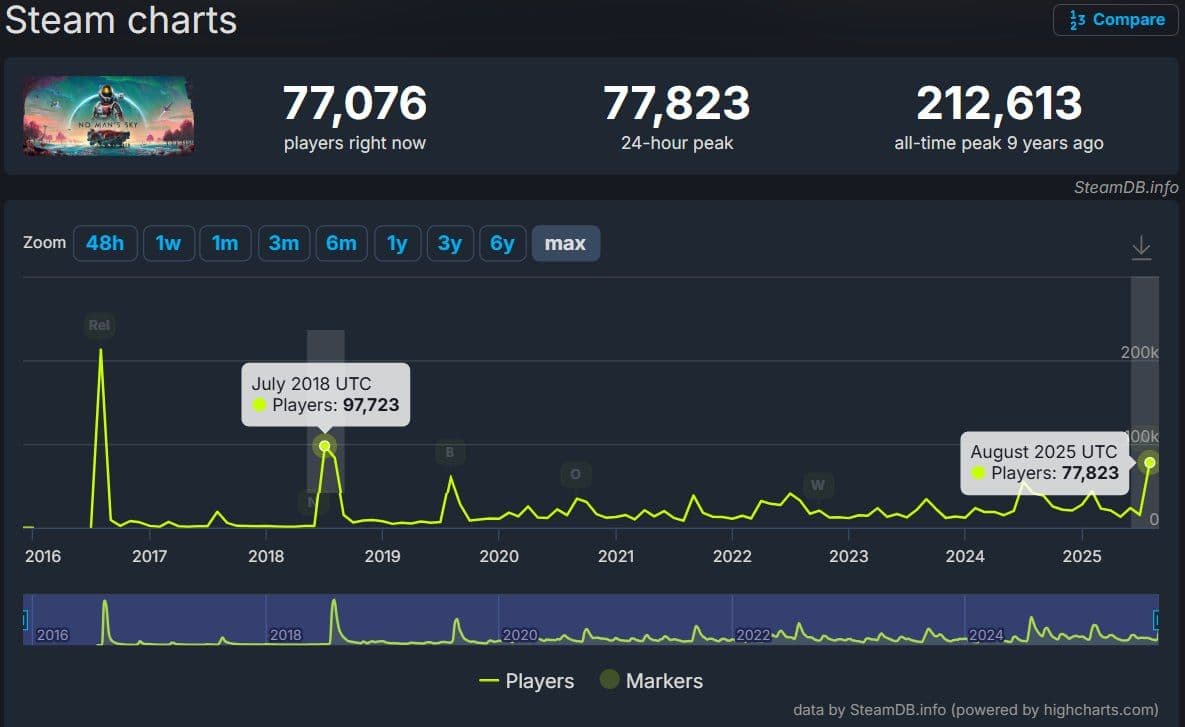Switch chart zoom to 1m
1185x727 pixels.
pos(225,243)
